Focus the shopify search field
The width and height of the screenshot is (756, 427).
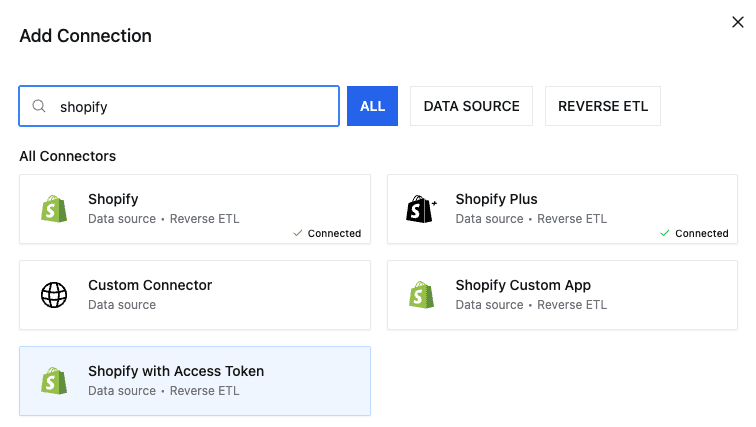179,106
